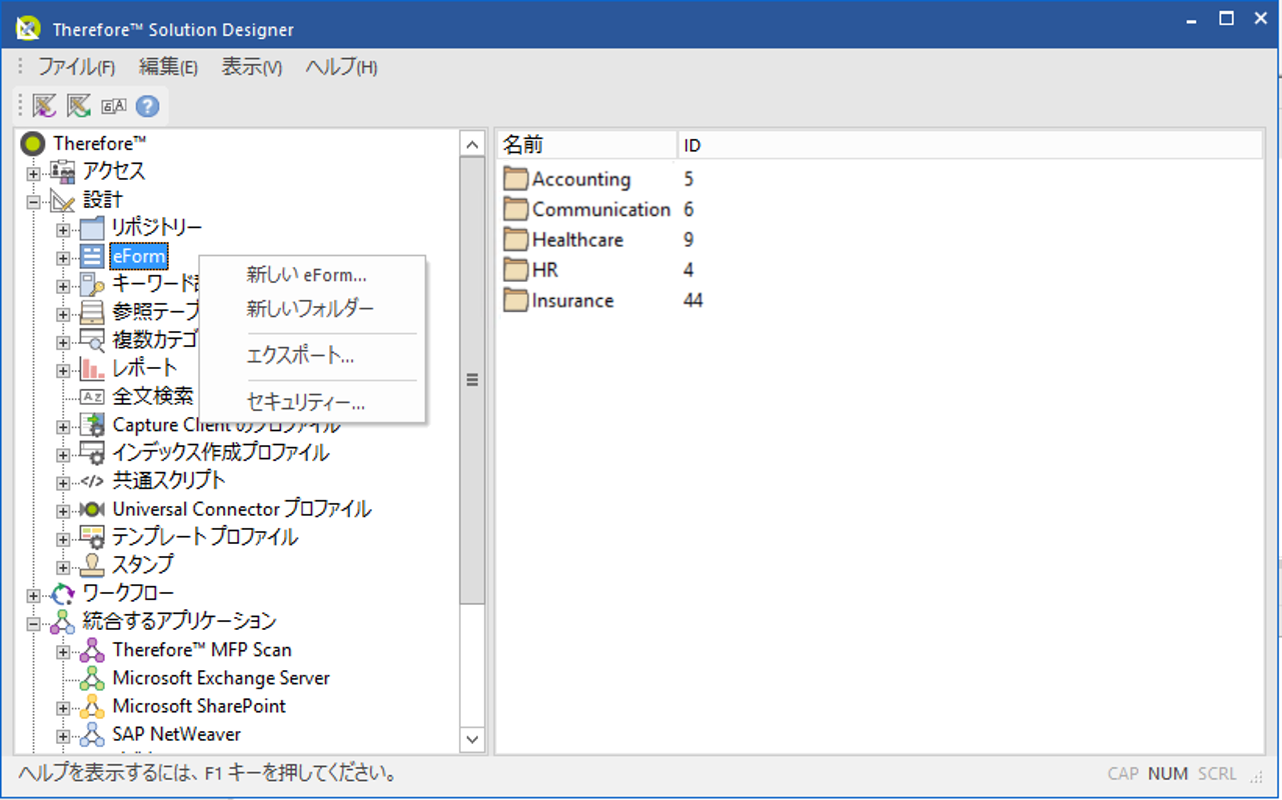The width and height of the screenshot is (1282, 800).
Task: Click the 参照テーブル drawer icon
Action: click(92, 313)
